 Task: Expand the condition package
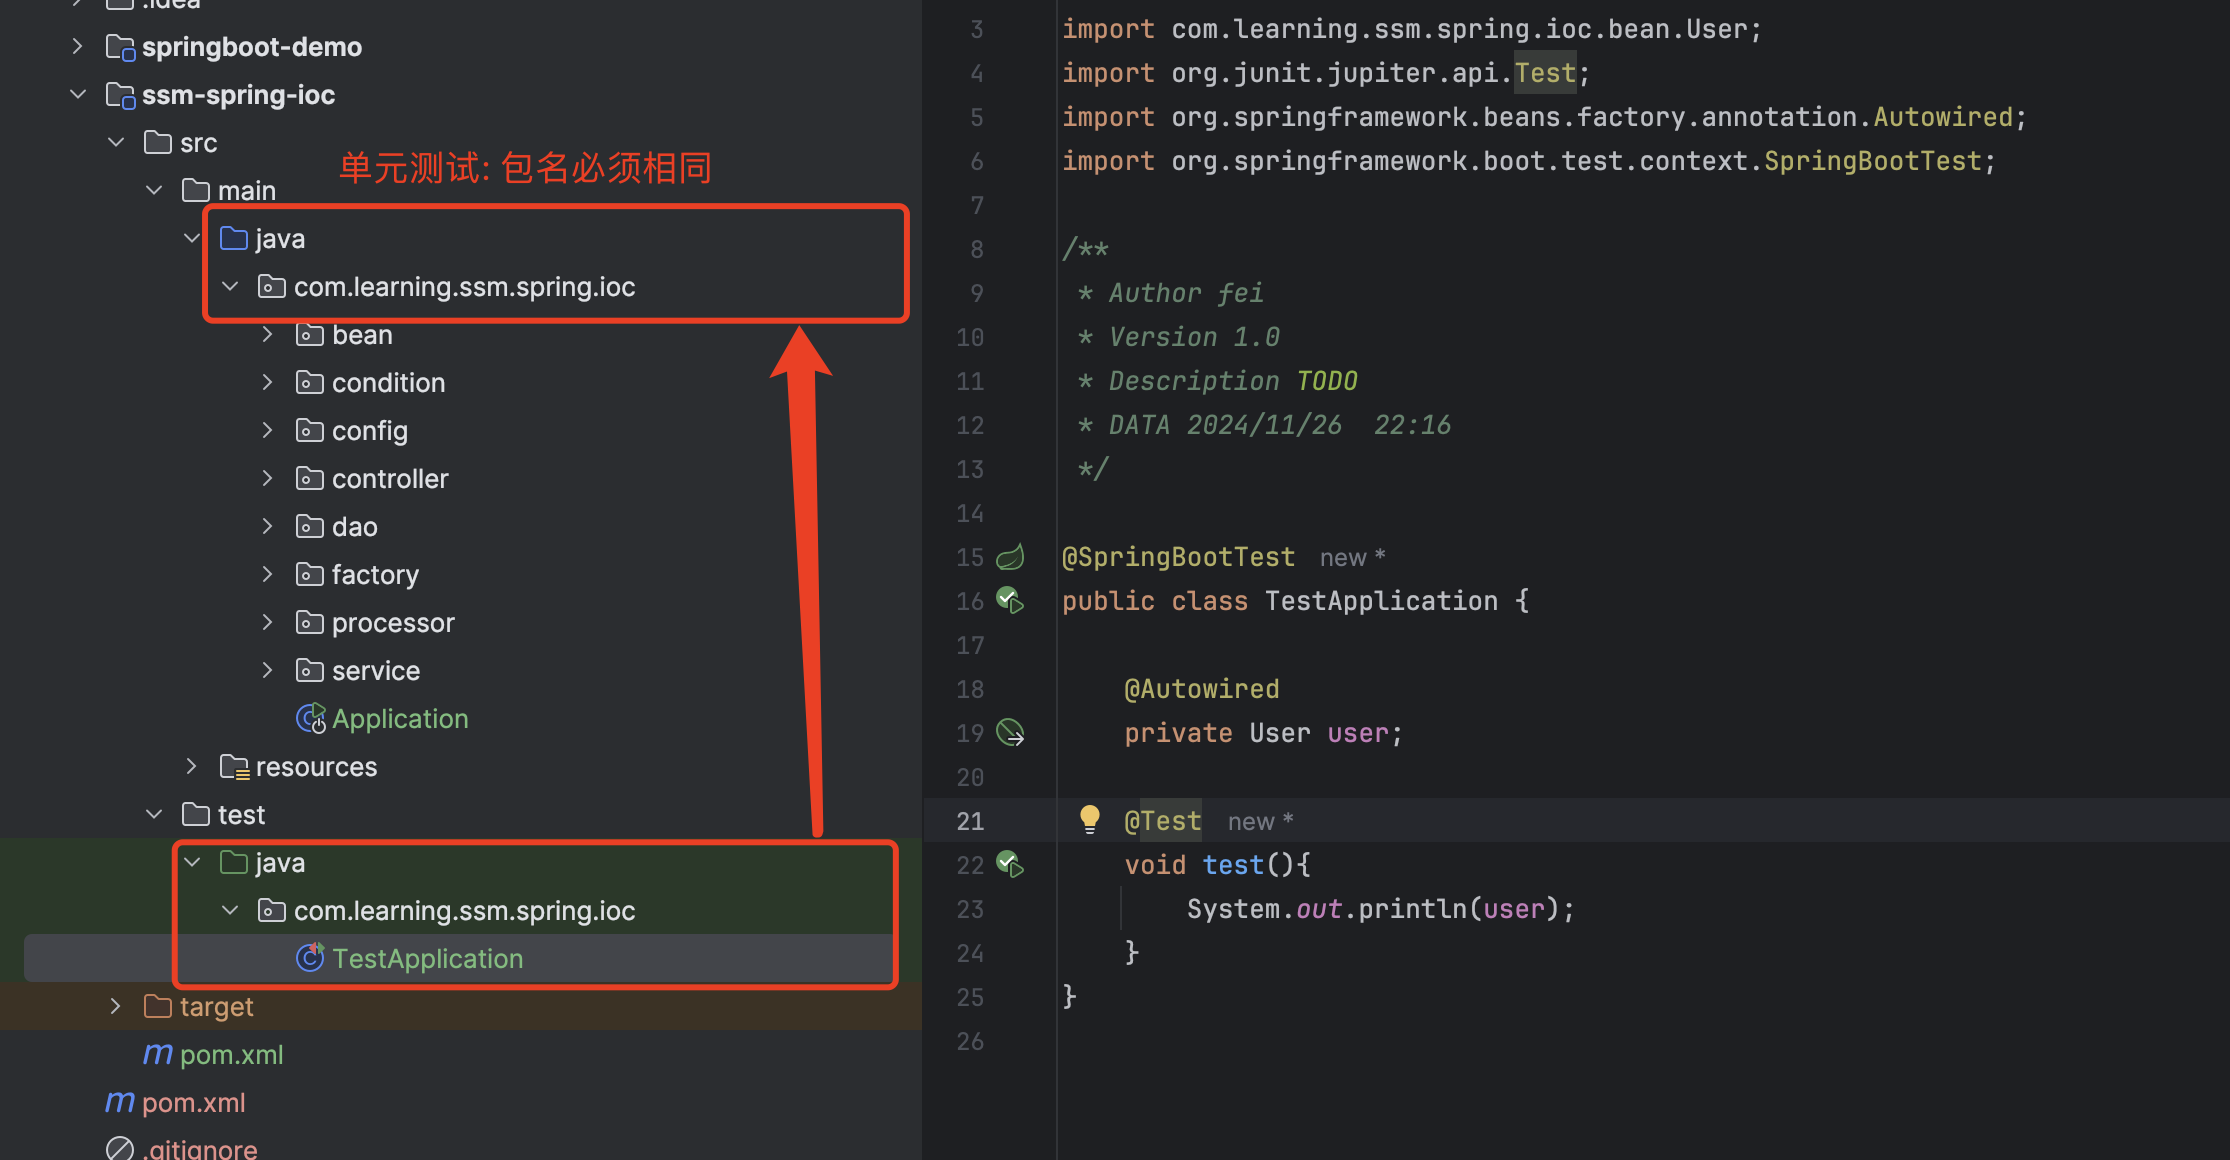click(267, 382)
